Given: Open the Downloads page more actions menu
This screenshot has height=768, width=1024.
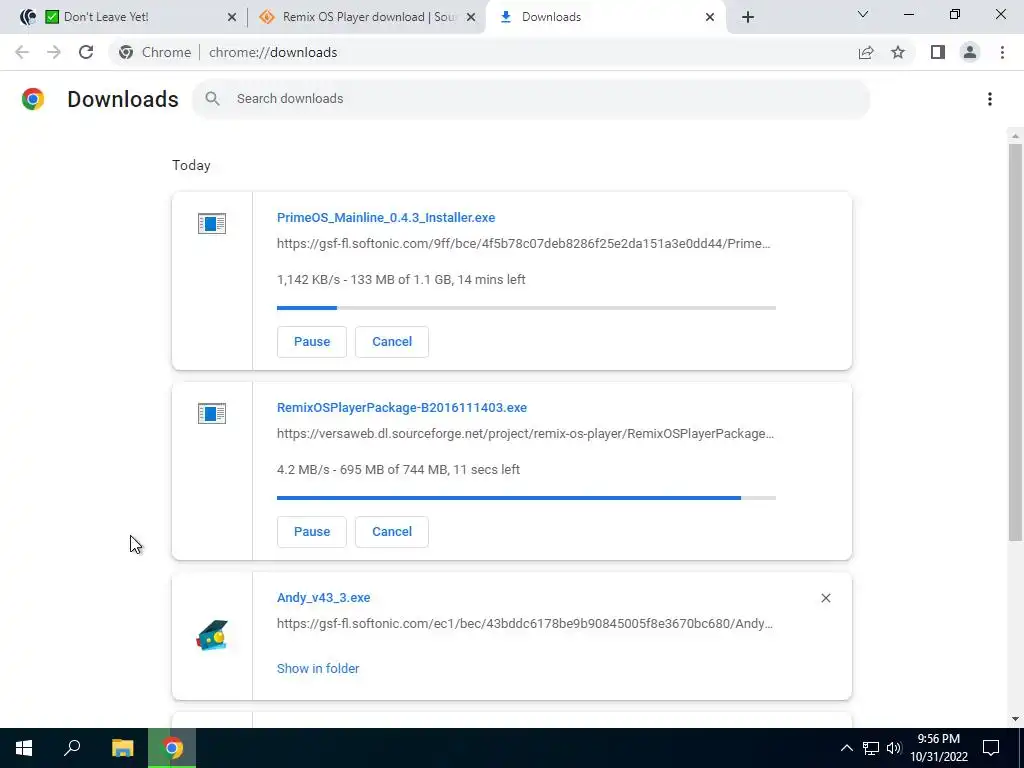Looking at the screenshot, I should [x=990, y=99].
